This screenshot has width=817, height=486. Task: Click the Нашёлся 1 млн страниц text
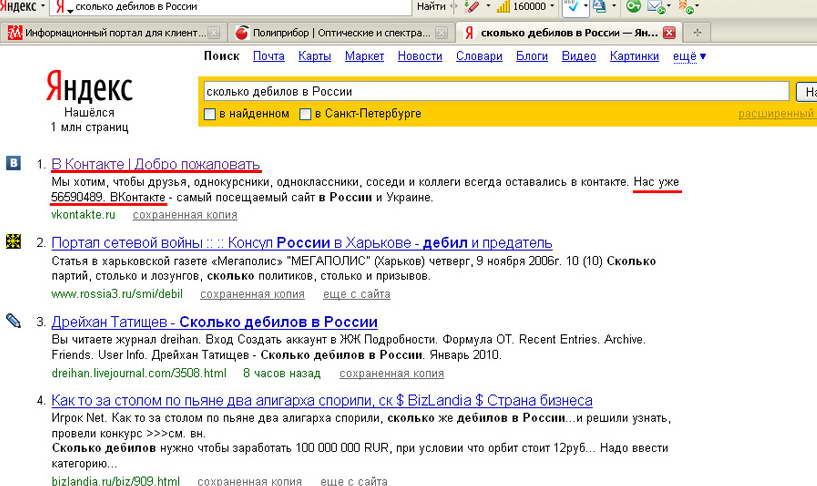tap(90, 120)
